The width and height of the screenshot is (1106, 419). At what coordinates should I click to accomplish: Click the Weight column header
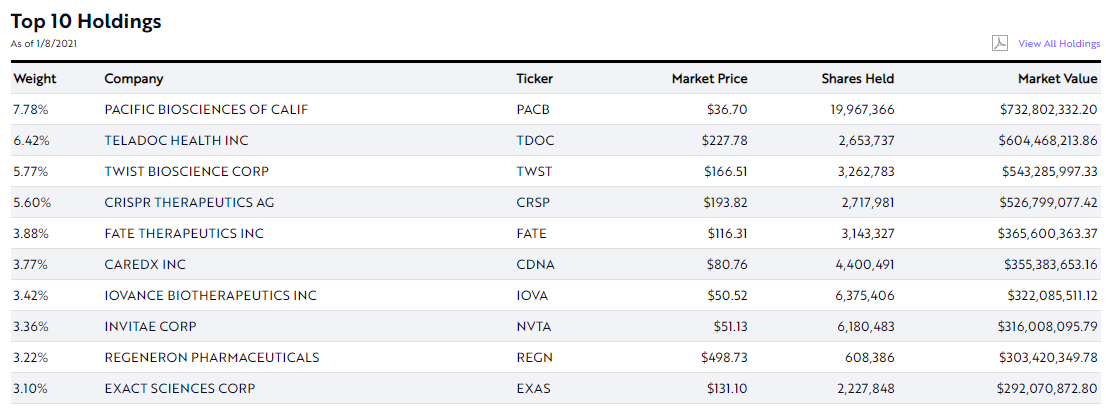35,79
